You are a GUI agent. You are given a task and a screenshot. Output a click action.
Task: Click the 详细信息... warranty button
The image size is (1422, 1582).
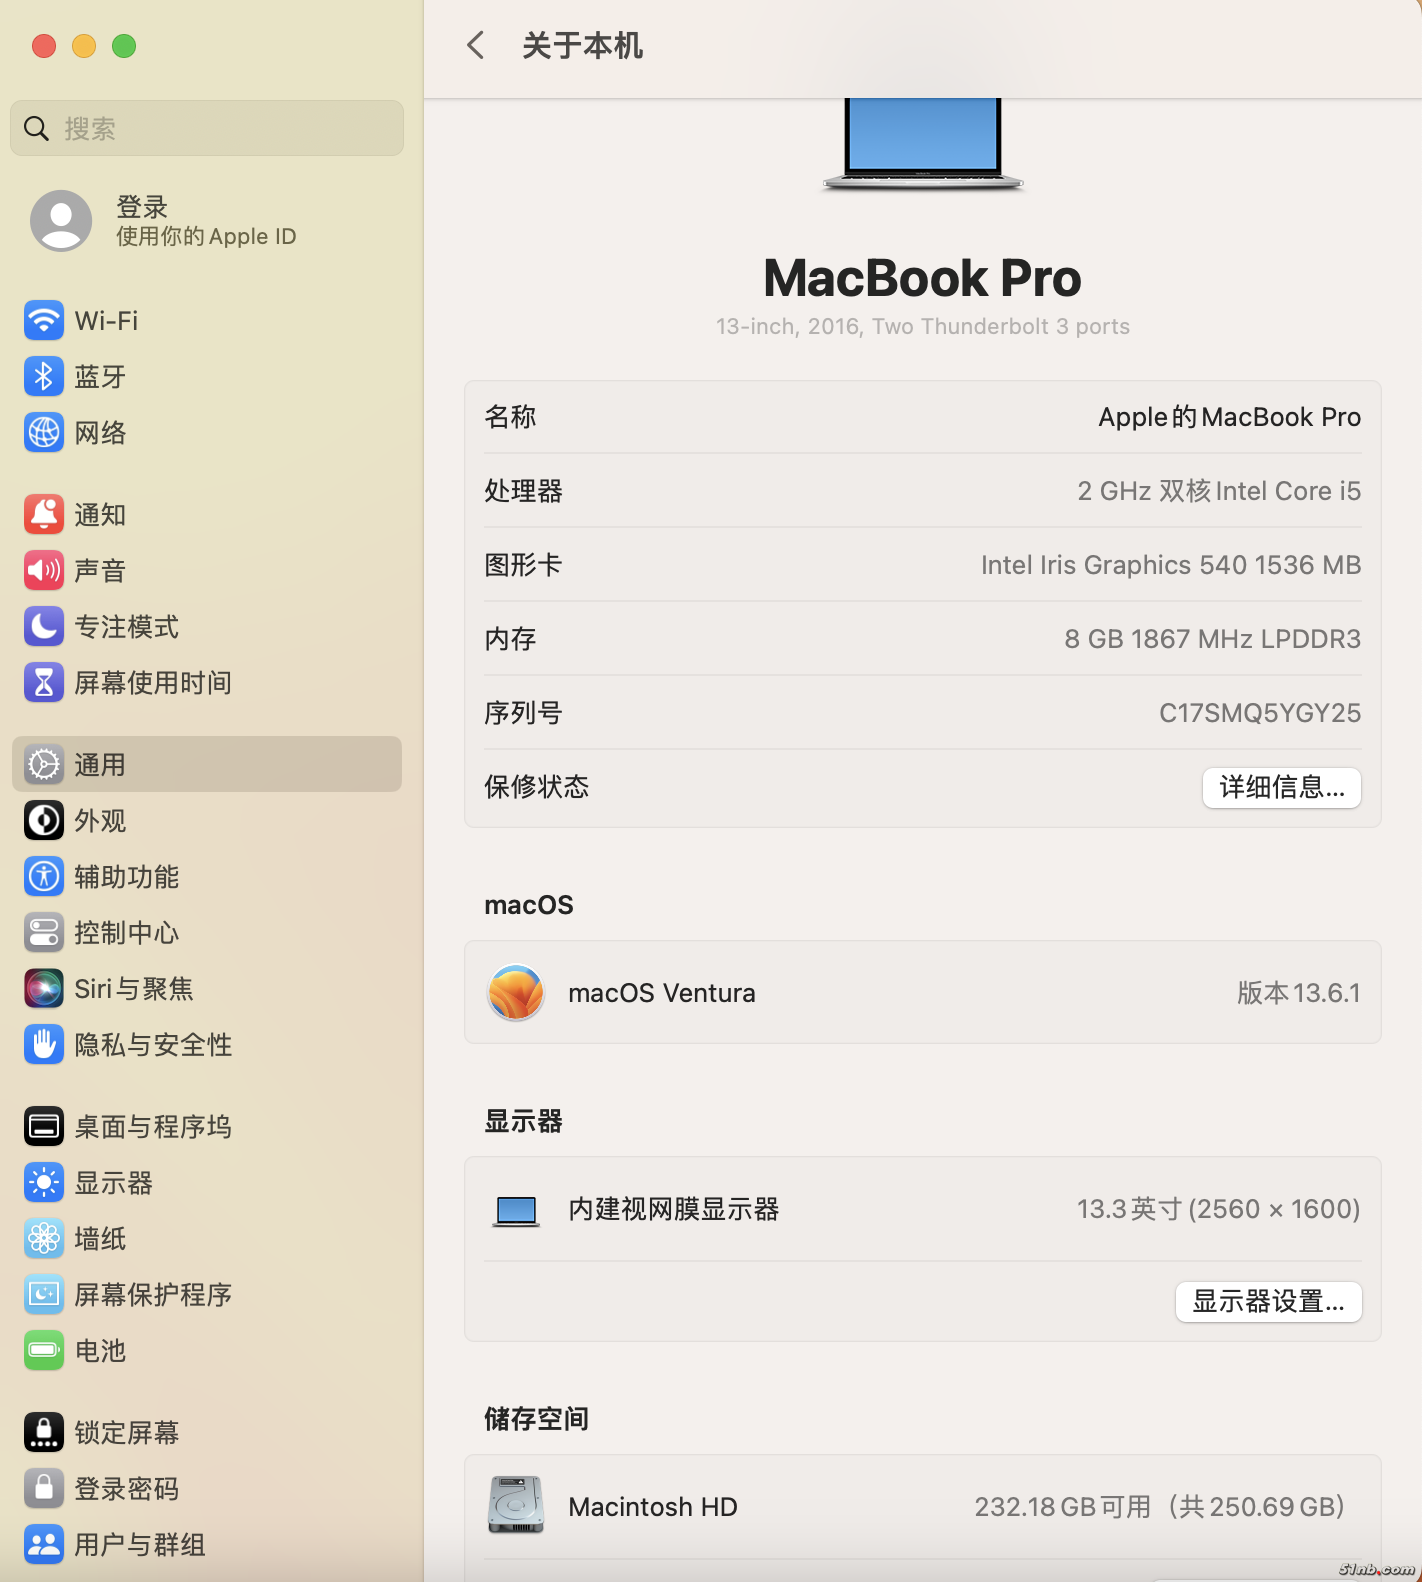(1281, 788)
